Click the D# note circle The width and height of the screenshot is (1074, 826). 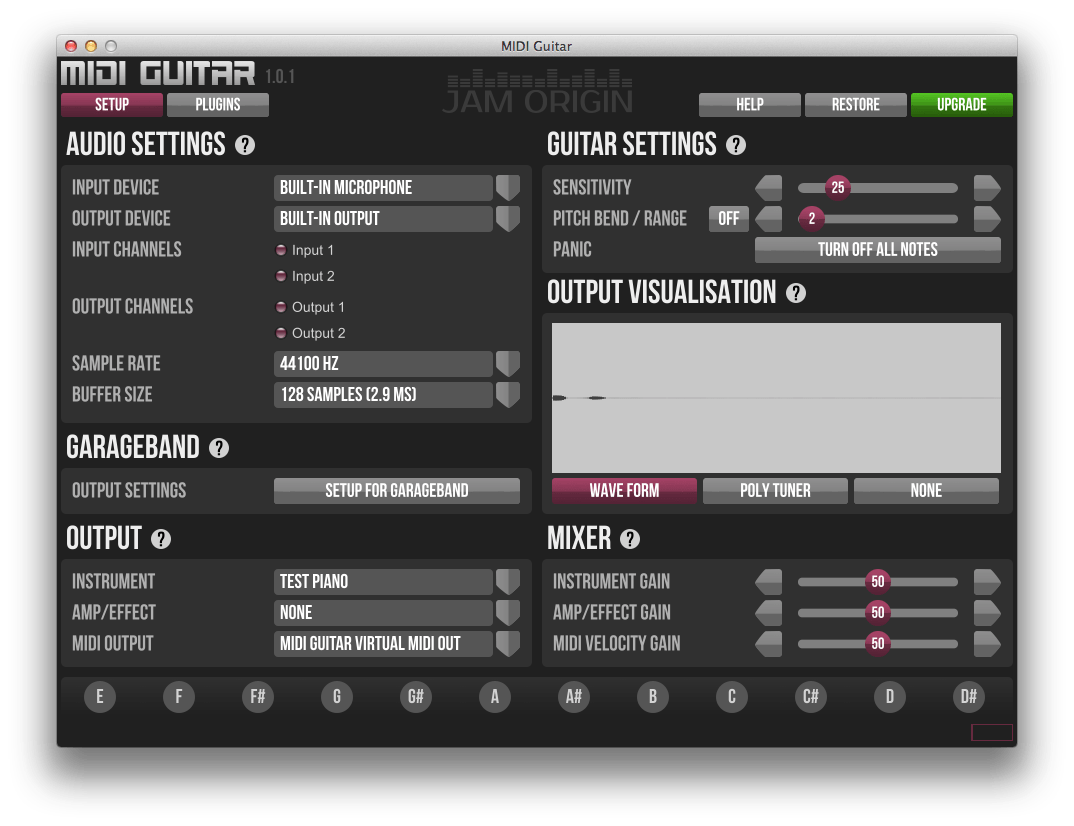point(969,697)
